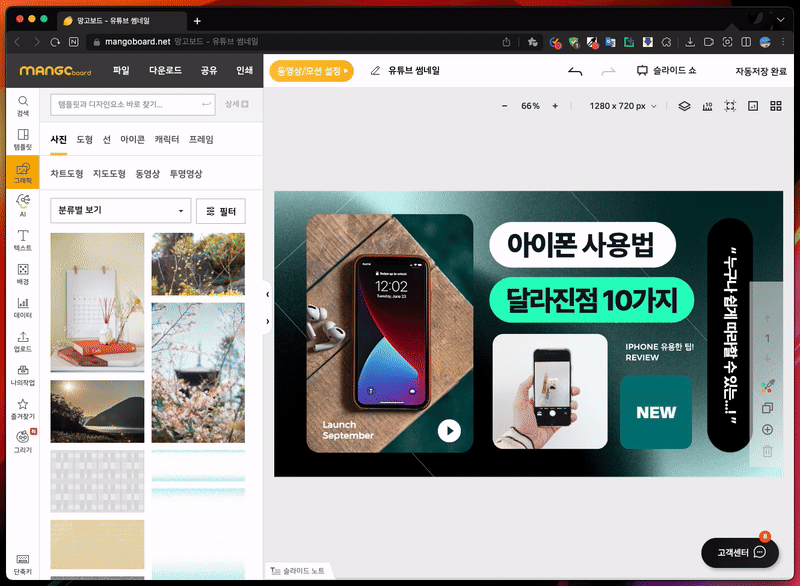Screen dimensions: 800x586
Task: Switch to the 투명영상 tab
Action: [186, 174]
